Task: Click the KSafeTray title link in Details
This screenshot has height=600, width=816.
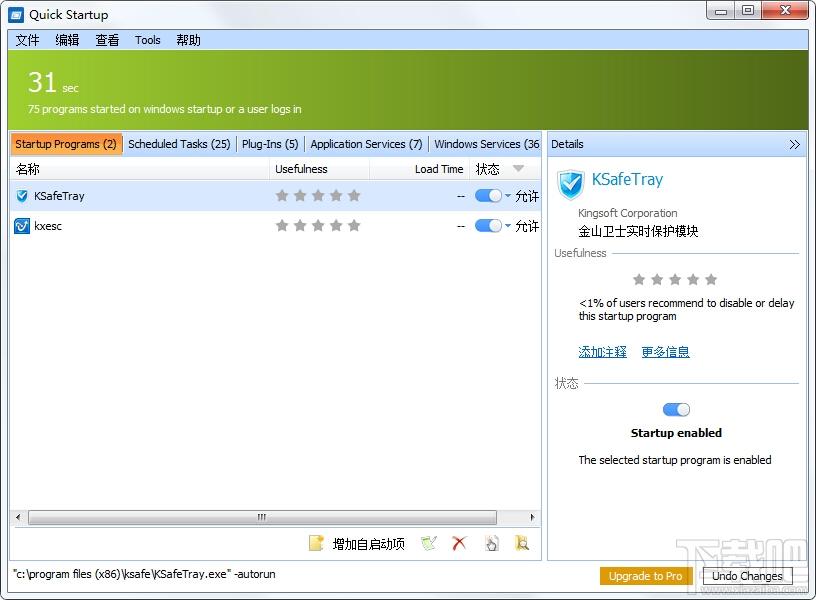Action: [x=628, y=179]
